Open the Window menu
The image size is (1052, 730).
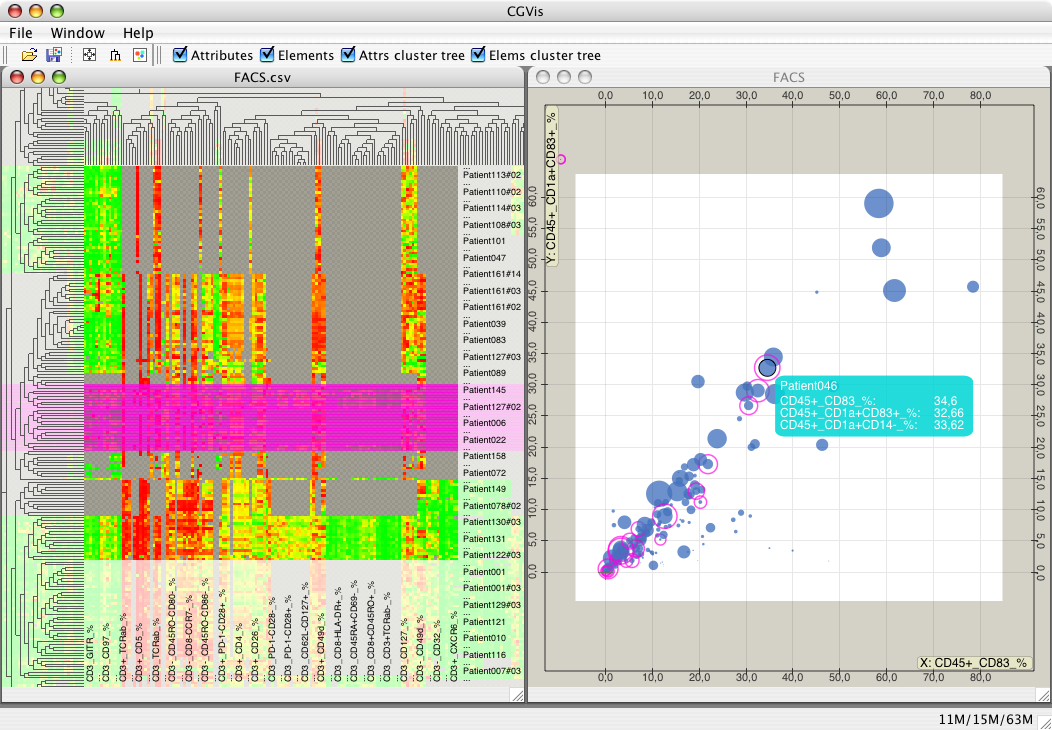point(78,33)
